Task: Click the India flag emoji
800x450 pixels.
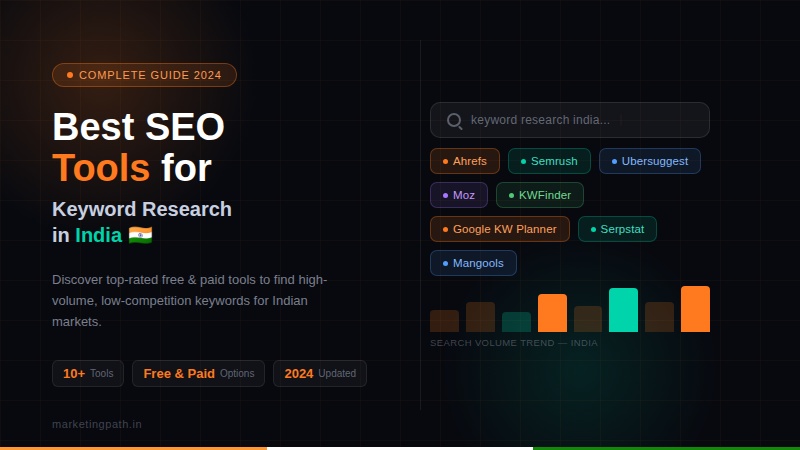Action: (x=140, y=235)
